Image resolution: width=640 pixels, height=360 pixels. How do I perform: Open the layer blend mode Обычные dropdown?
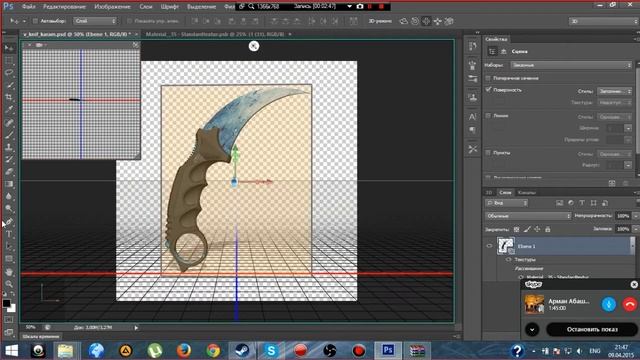(528, 216)
